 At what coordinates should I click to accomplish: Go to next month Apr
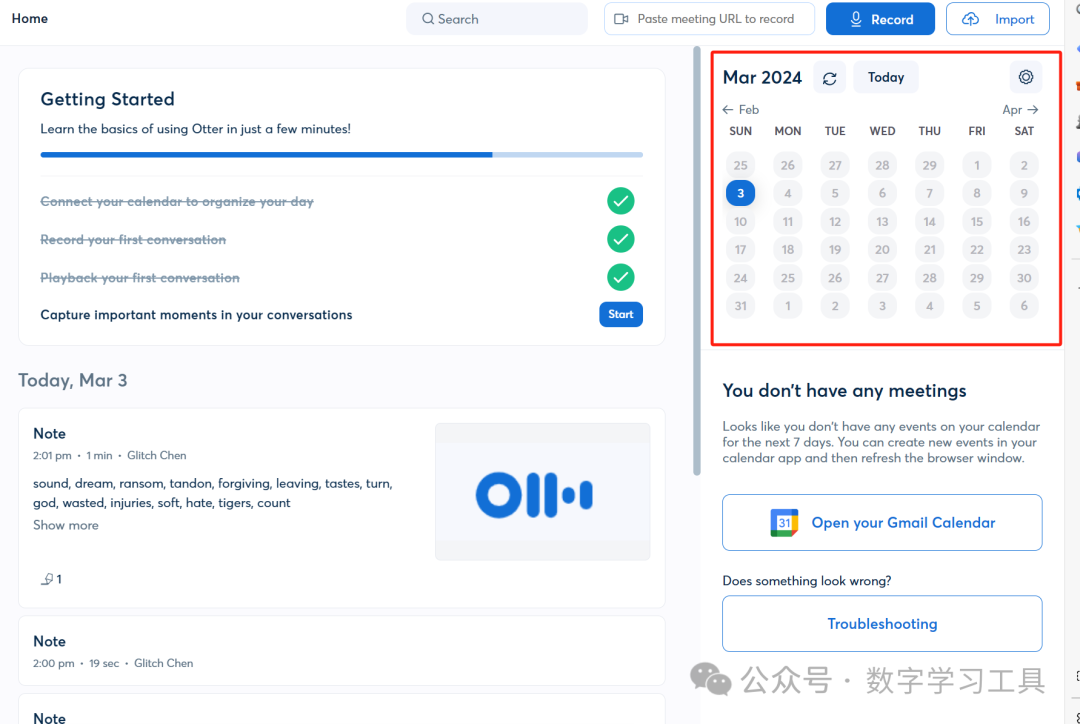(x=1020, y=110)
